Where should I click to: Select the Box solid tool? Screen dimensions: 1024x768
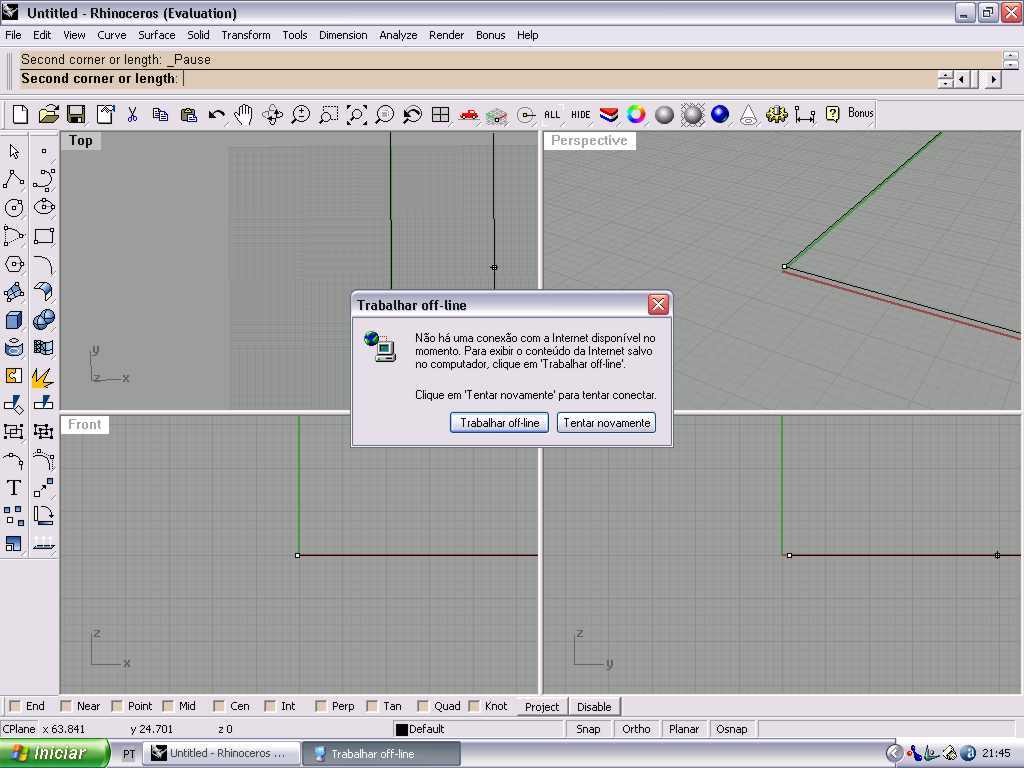tap(14, 320)
